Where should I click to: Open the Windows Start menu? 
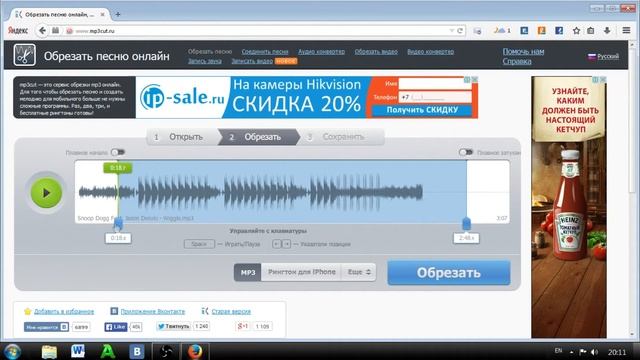pyautogui.click(x=13, y=351)
